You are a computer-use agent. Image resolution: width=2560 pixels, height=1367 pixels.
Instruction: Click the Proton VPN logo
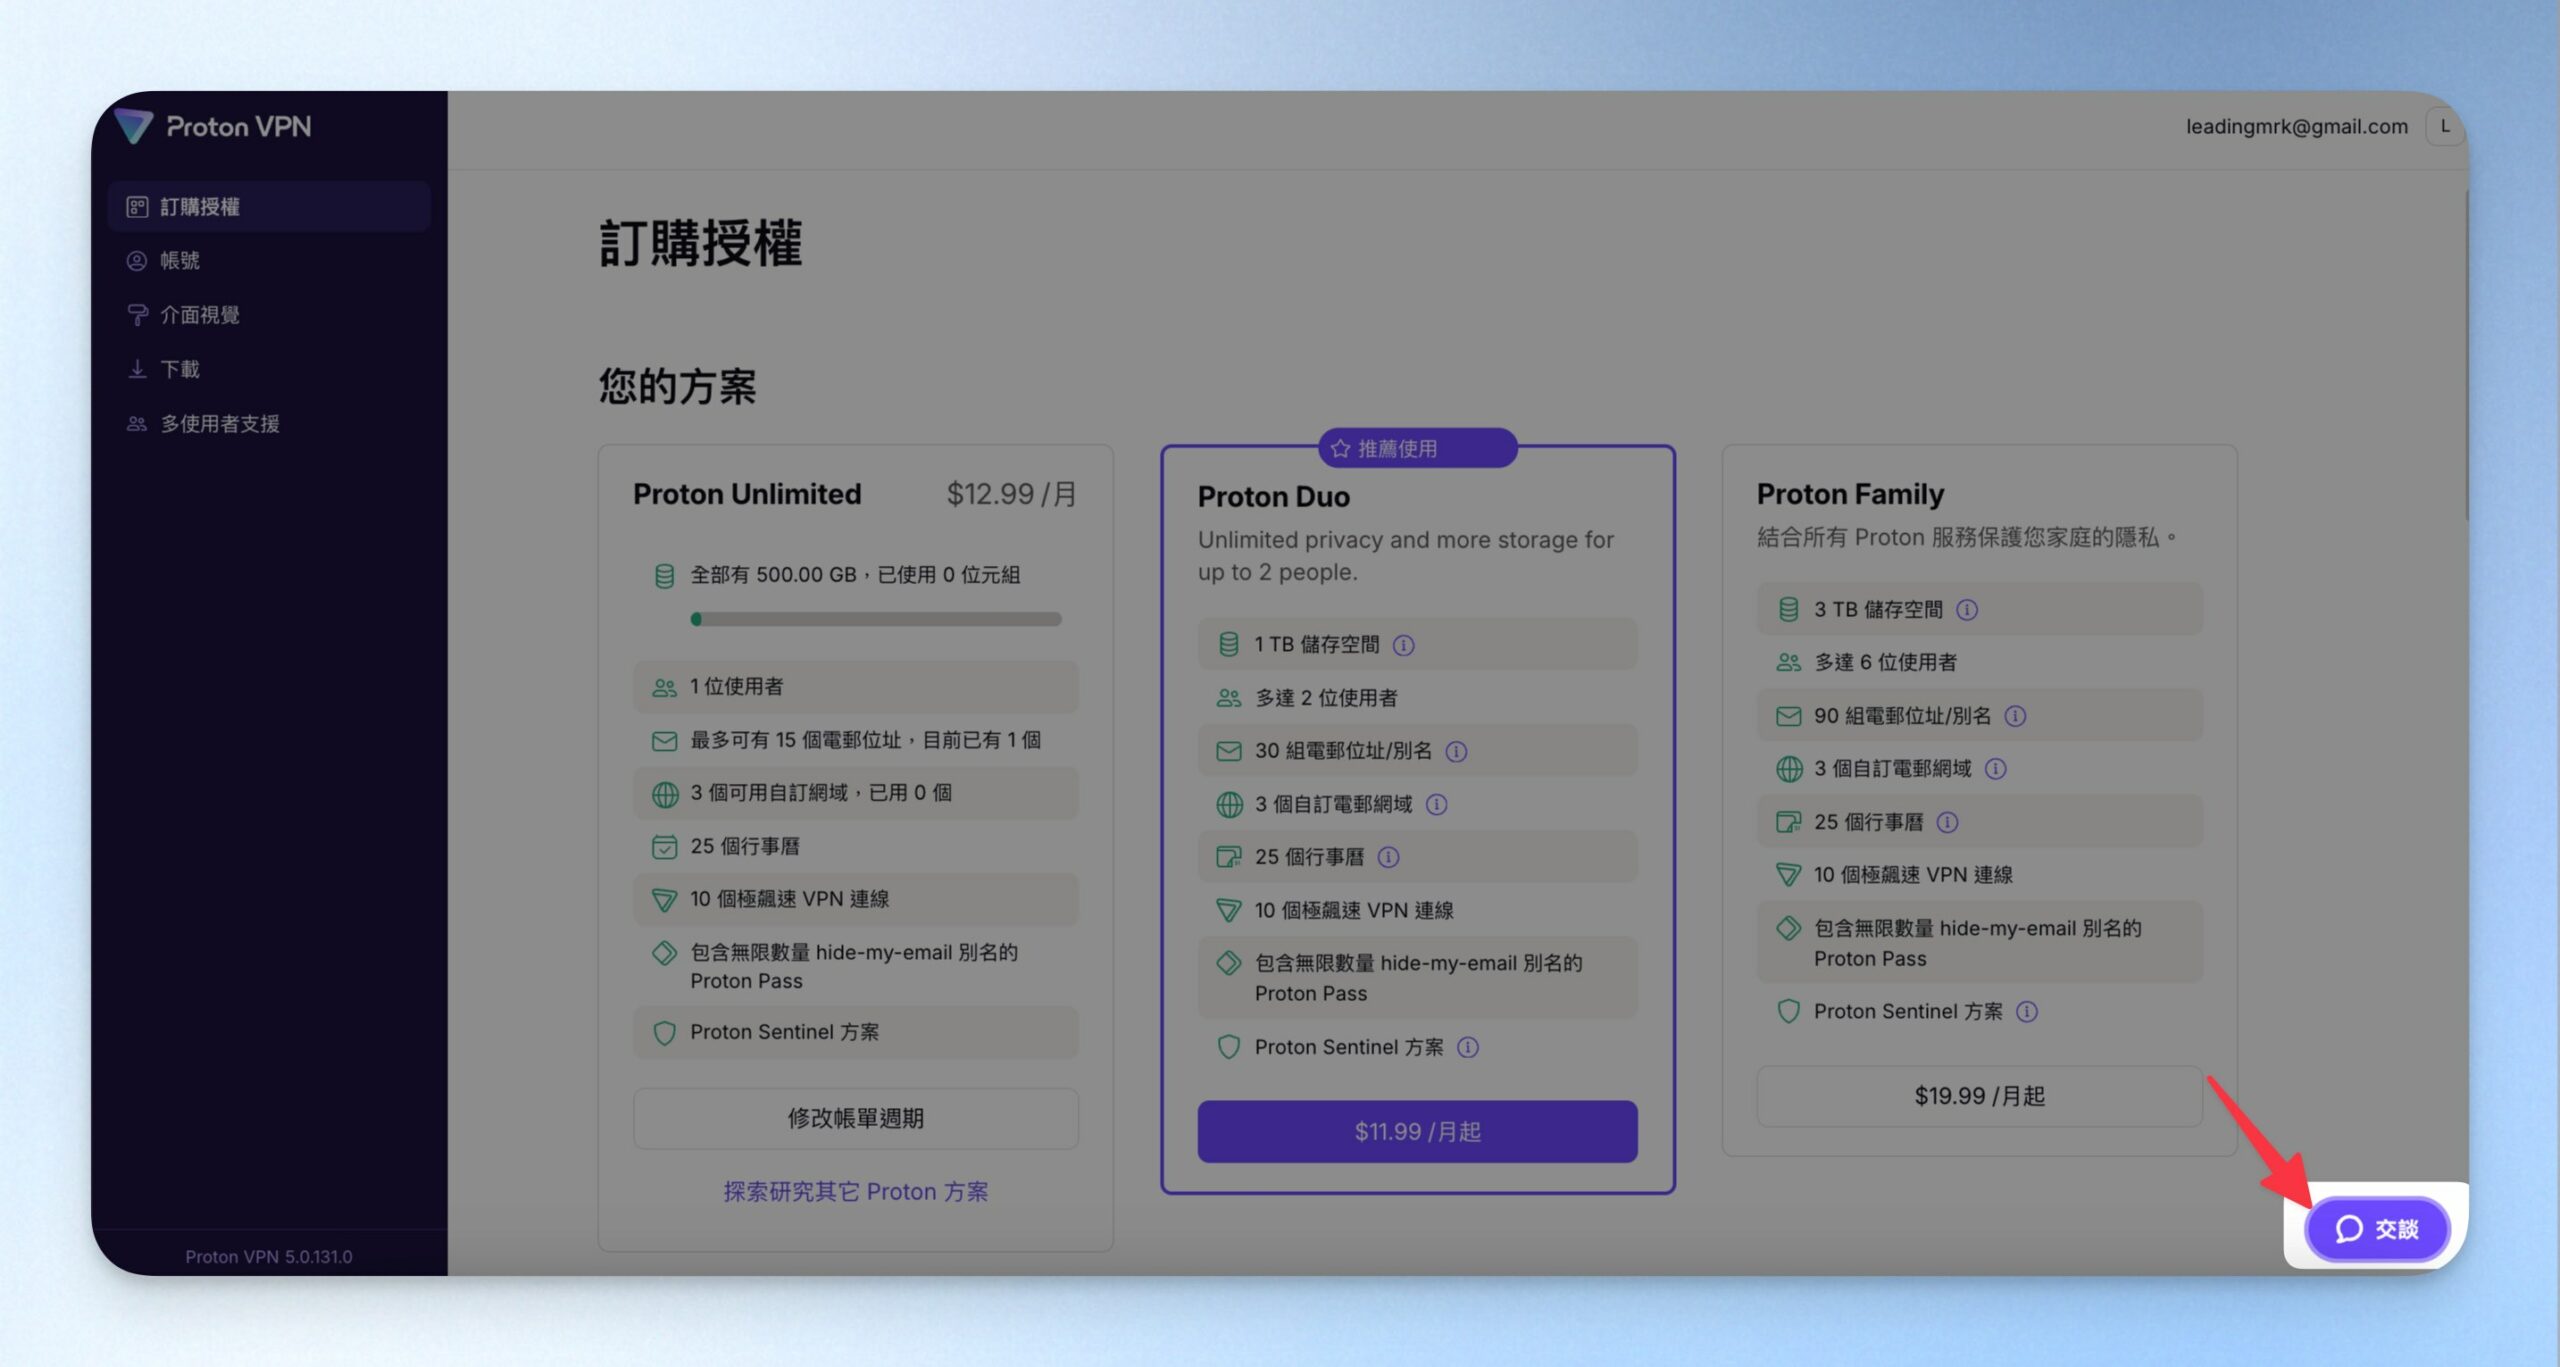point(212,127)
